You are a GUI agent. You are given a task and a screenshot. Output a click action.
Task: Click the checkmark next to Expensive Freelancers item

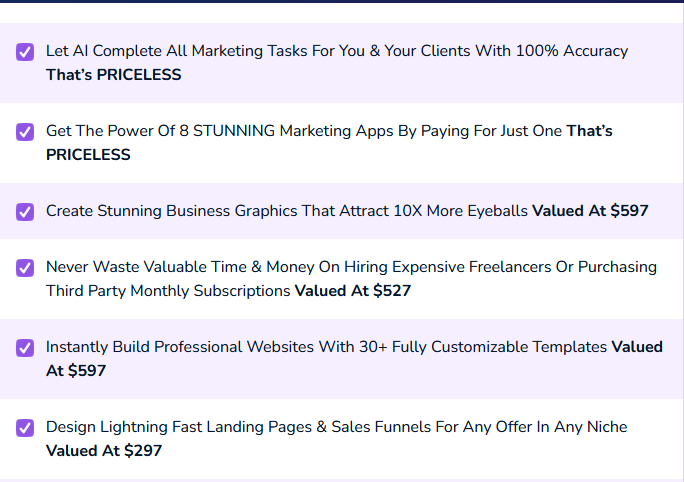(x=26, y=268)
